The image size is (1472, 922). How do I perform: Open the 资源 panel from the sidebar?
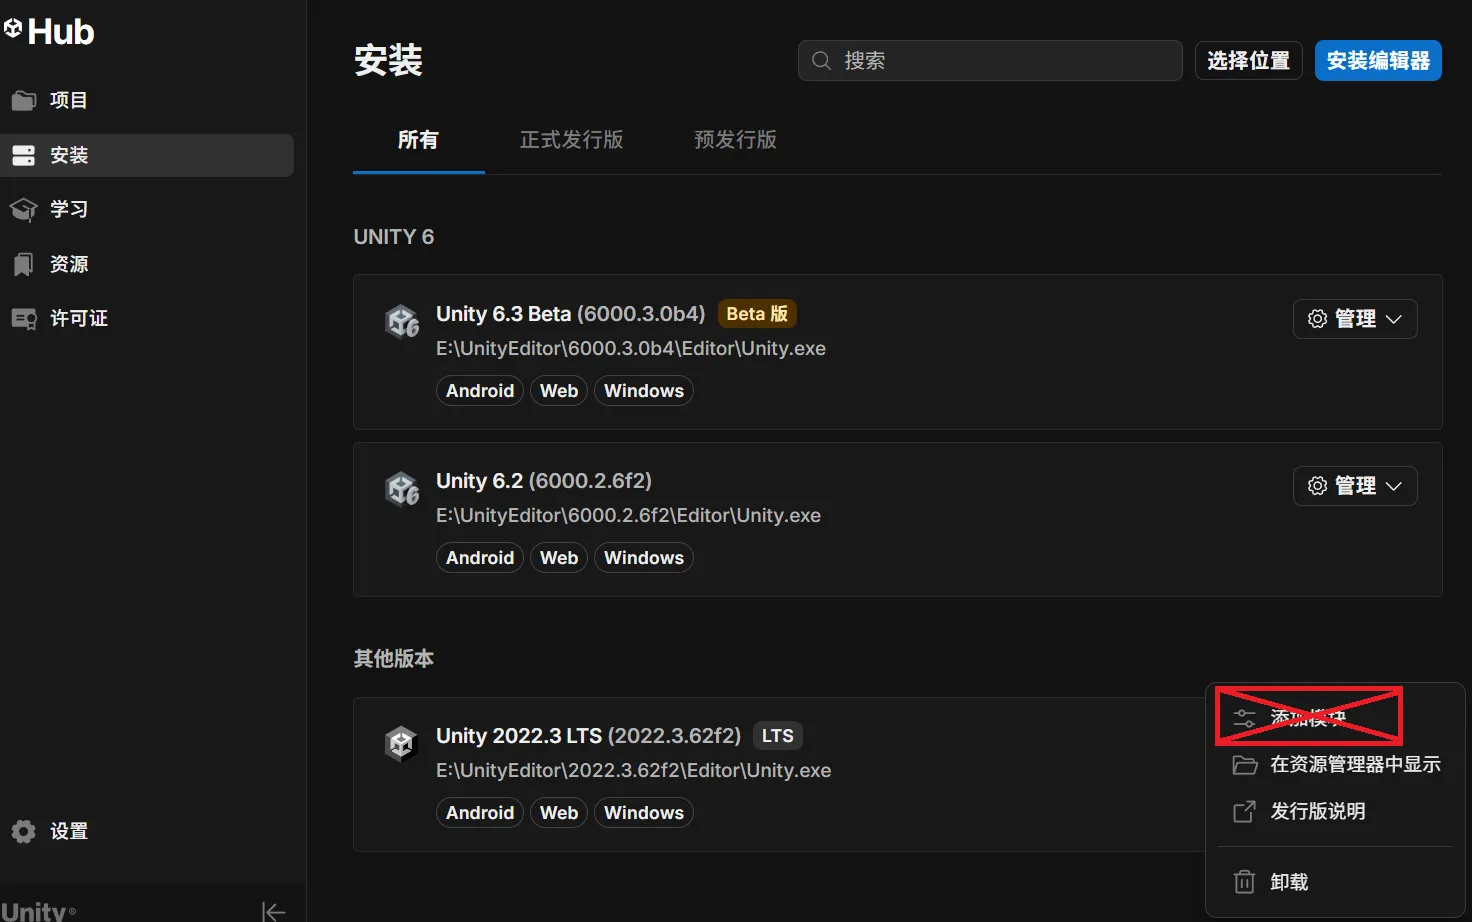[68, 264]
